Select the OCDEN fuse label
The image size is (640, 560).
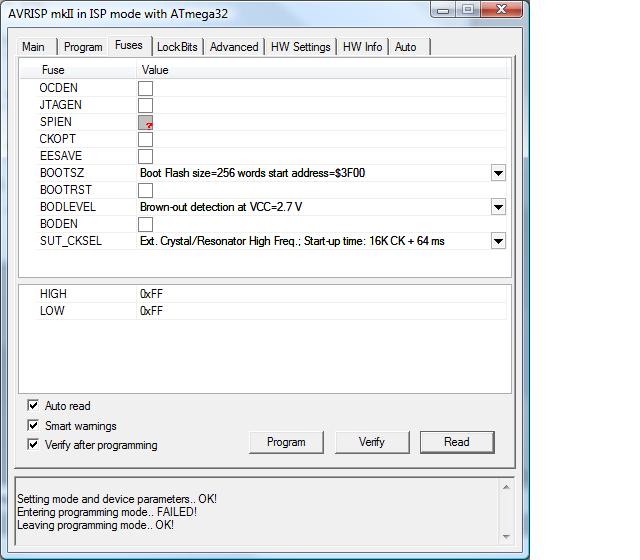(58, 88)
